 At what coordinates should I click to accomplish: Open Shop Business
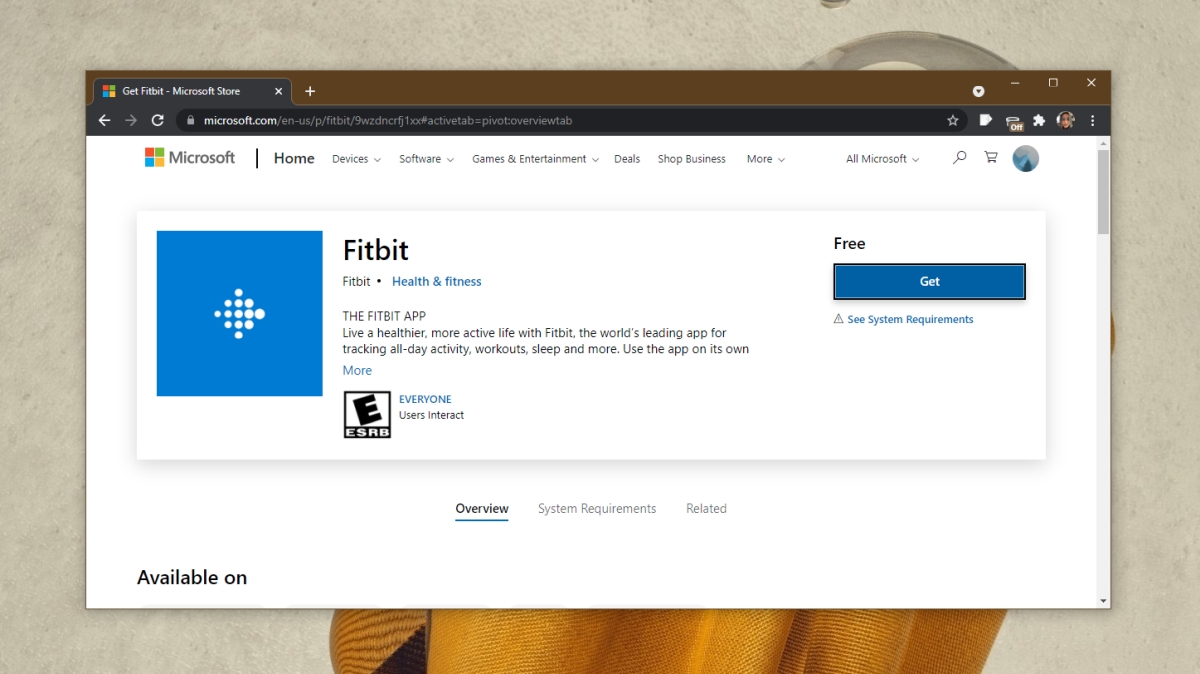click(692, 159)
